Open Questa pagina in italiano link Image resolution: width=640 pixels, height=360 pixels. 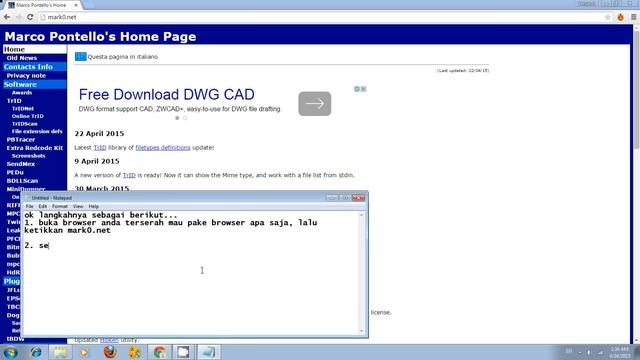(122, 57)
